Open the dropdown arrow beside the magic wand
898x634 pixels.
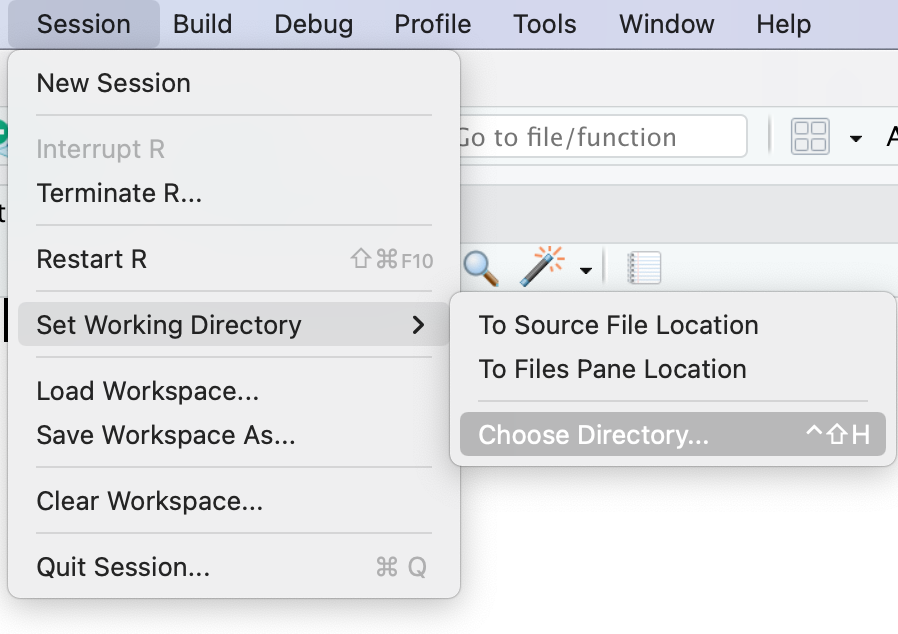585,270
